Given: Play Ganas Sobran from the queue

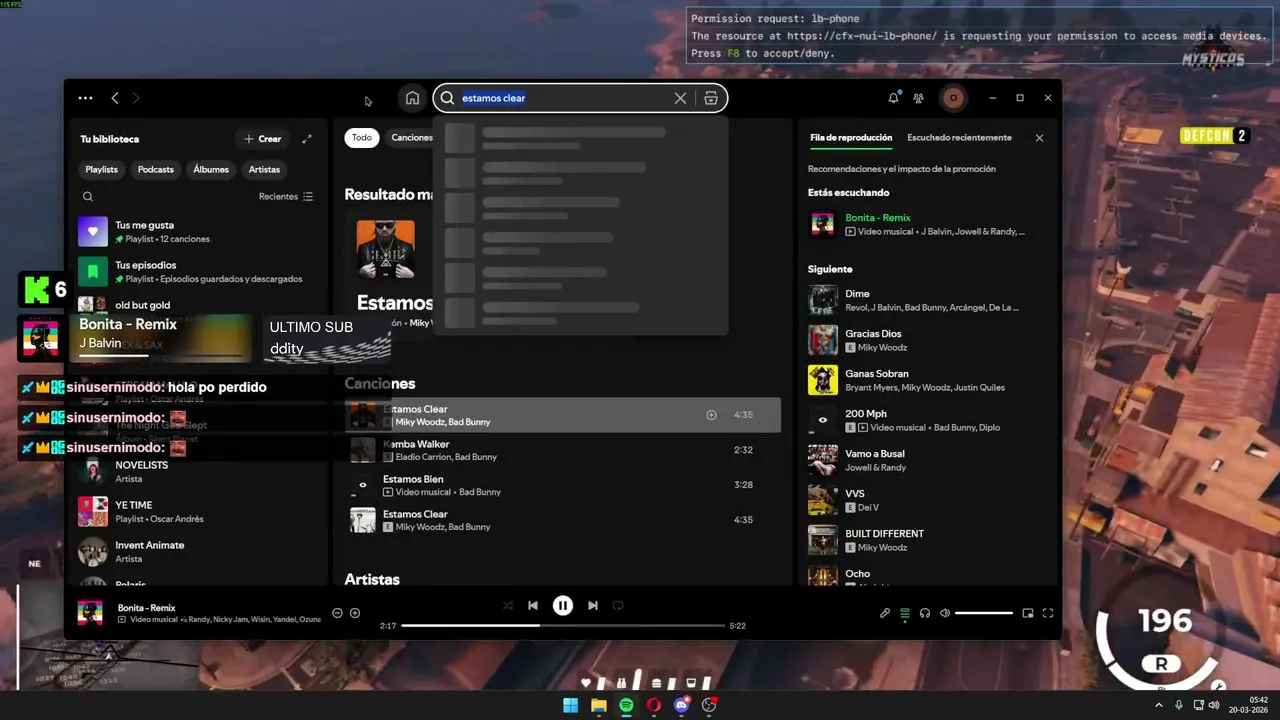Looking at the screenshot, I should click(x=925, y=380).
